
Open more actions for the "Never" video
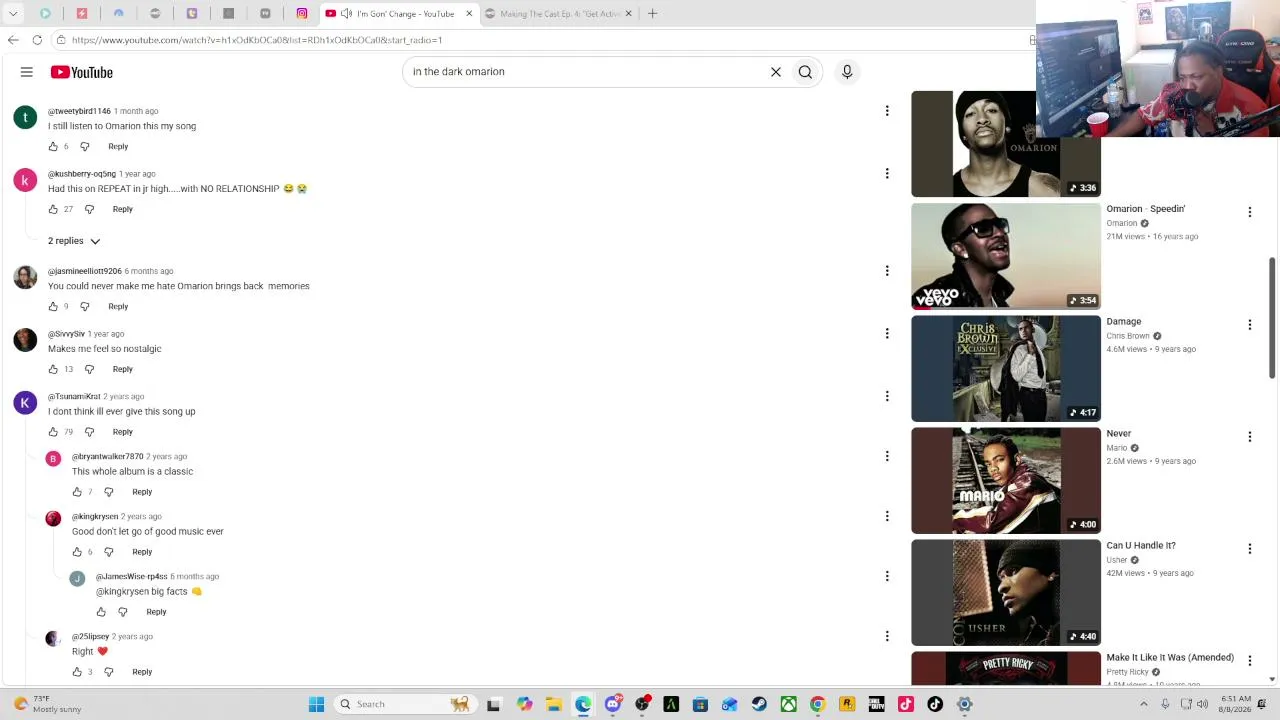1249,436
